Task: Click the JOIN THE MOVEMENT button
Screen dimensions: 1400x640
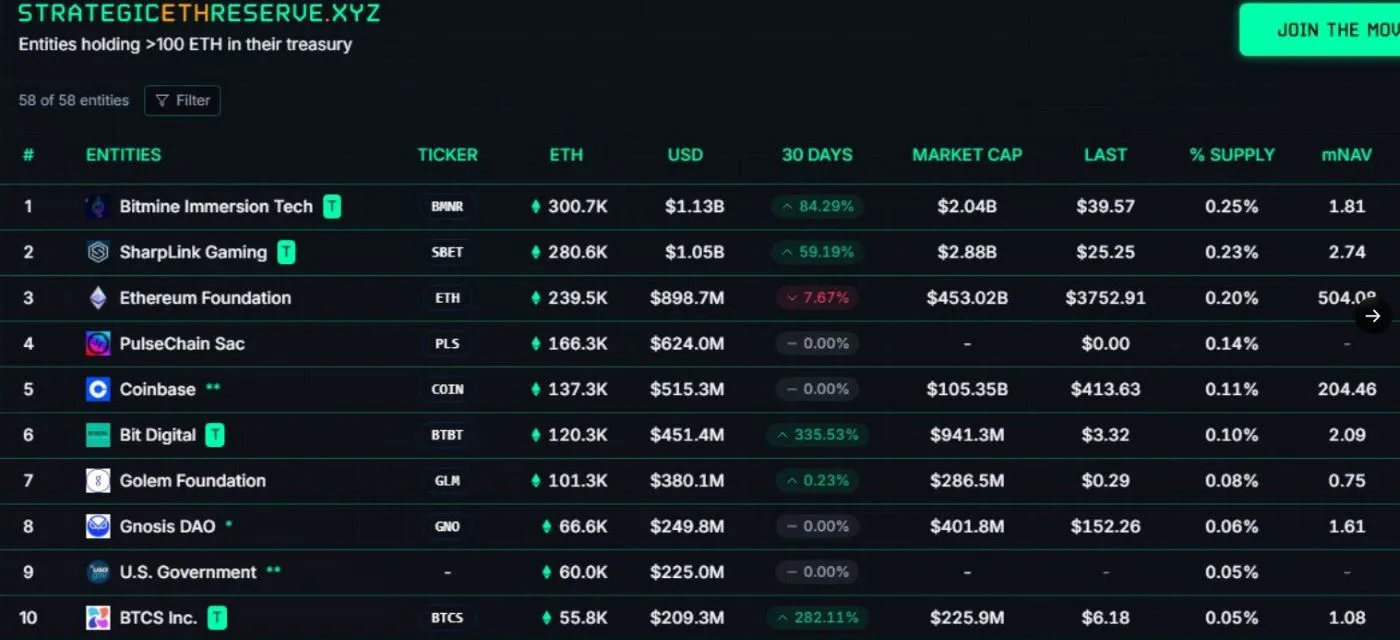Action: (1330, 29)
